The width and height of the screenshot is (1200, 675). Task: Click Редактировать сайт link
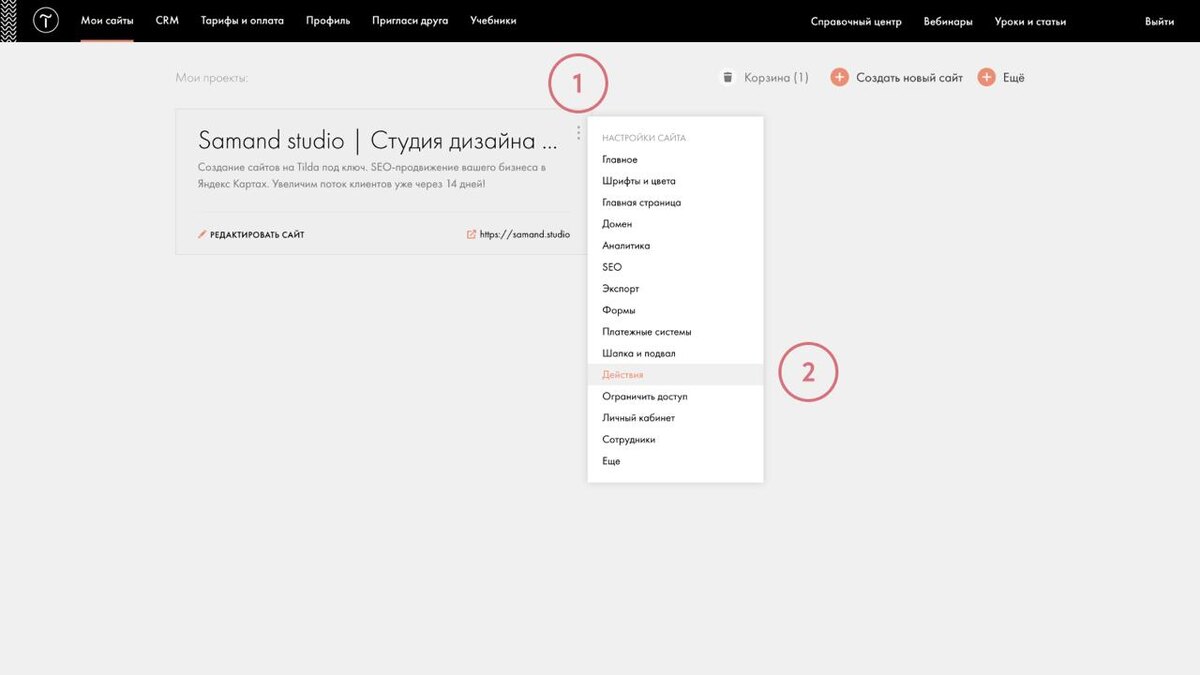click(x=257, y=235)
